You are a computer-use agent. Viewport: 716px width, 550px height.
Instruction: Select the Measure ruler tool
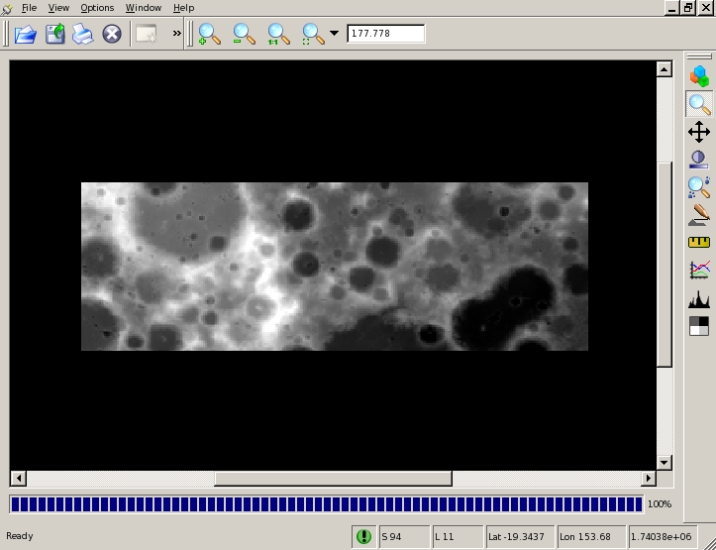[x=699, y=242]
